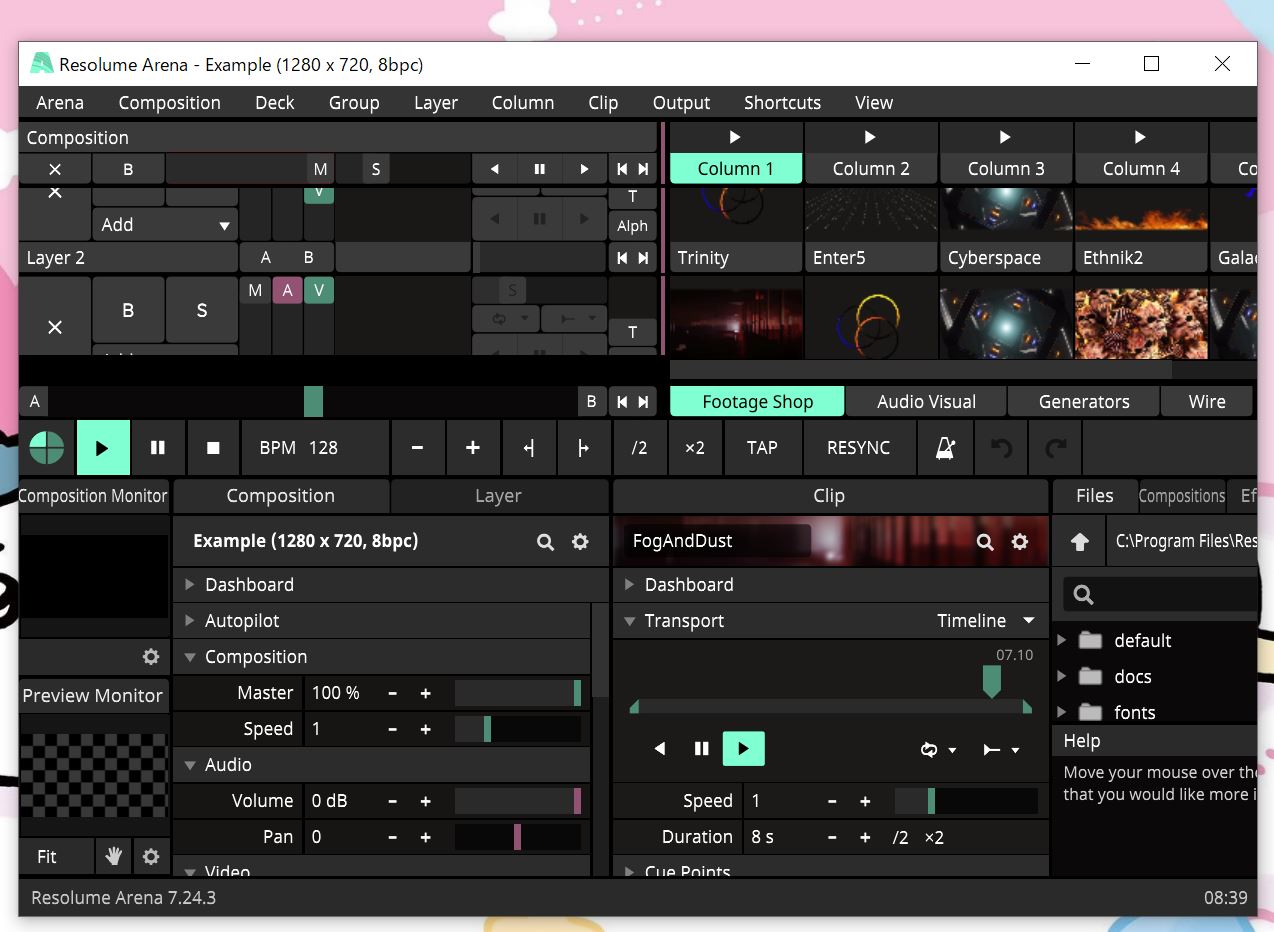
Task: Click the Audio Volume slider
Action: coord(518,801)
